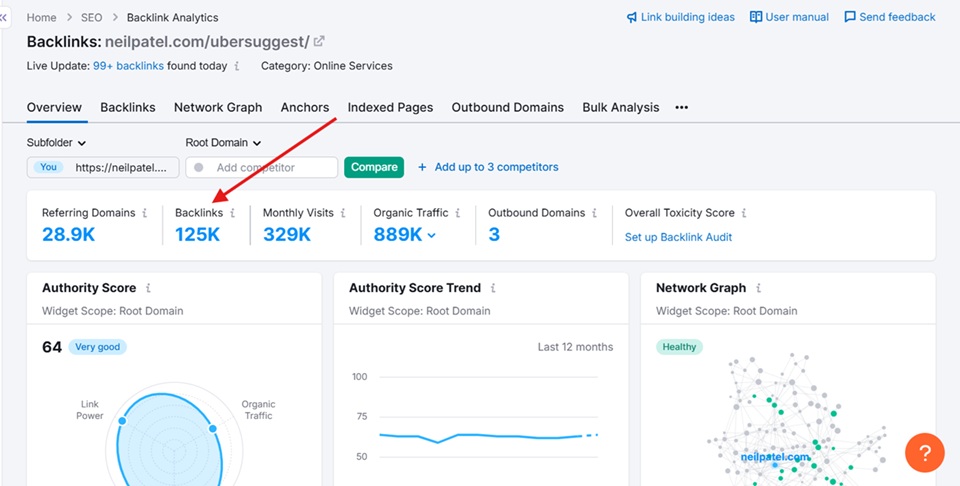Expand the Organic Traffic 889K chevron
This screenshot has width=960, height=486.
tap(432, 235)
